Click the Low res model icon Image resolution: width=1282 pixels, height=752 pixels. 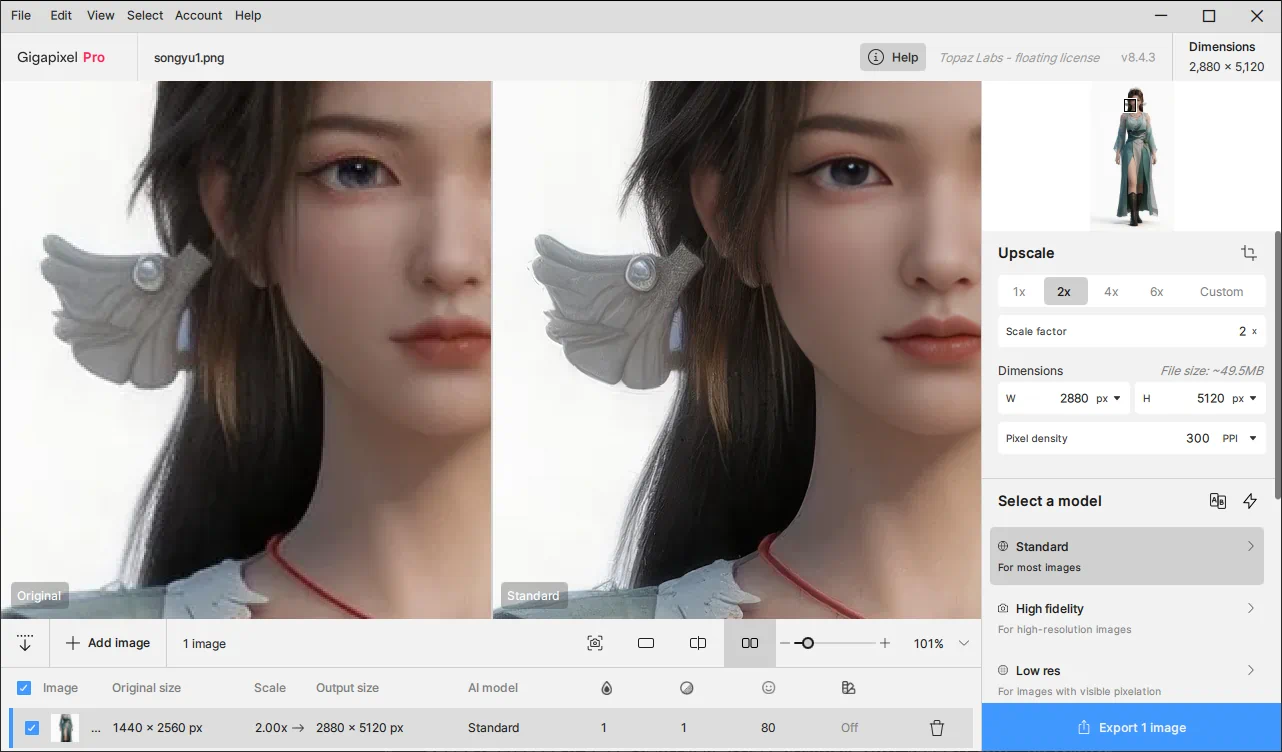click(x=1003, y=670)
